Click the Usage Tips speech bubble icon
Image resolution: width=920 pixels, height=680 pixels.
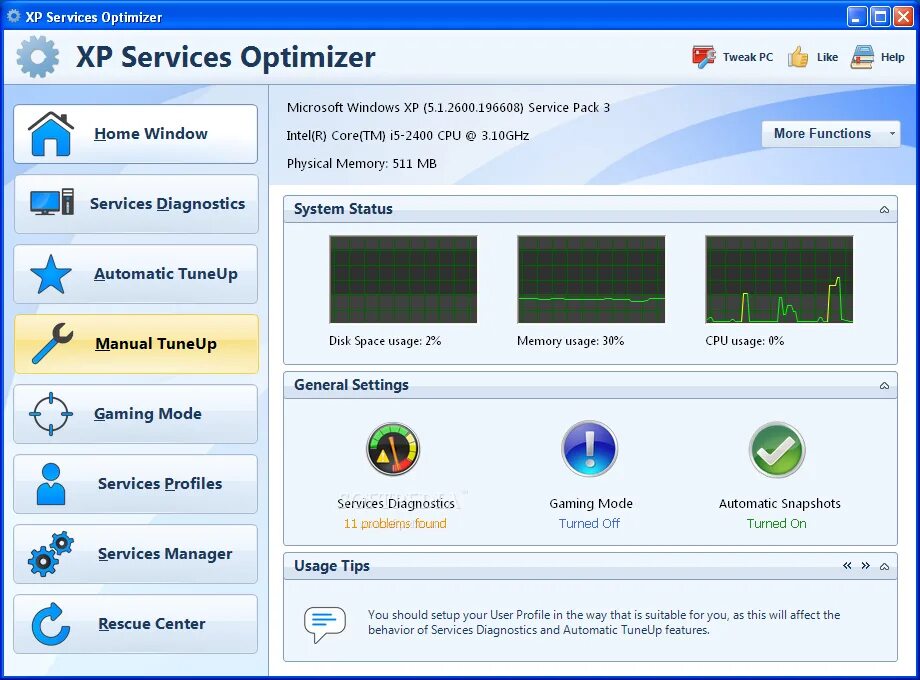[324, 624]
